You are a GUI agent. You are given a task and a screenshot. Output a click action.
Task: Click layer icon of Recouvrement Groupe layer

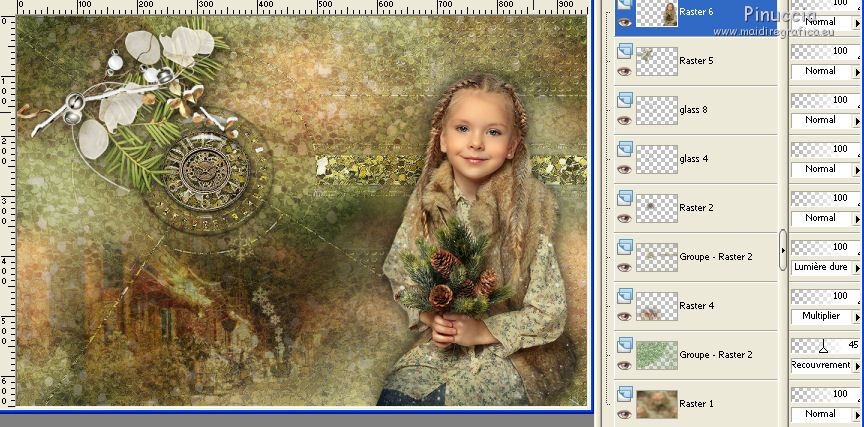coord(624,345)
